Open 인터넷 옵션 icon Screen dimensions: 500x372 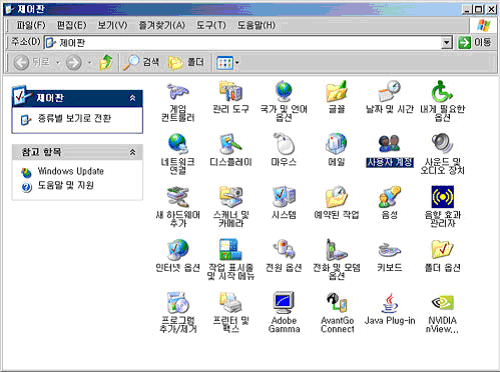click(178, 250)
